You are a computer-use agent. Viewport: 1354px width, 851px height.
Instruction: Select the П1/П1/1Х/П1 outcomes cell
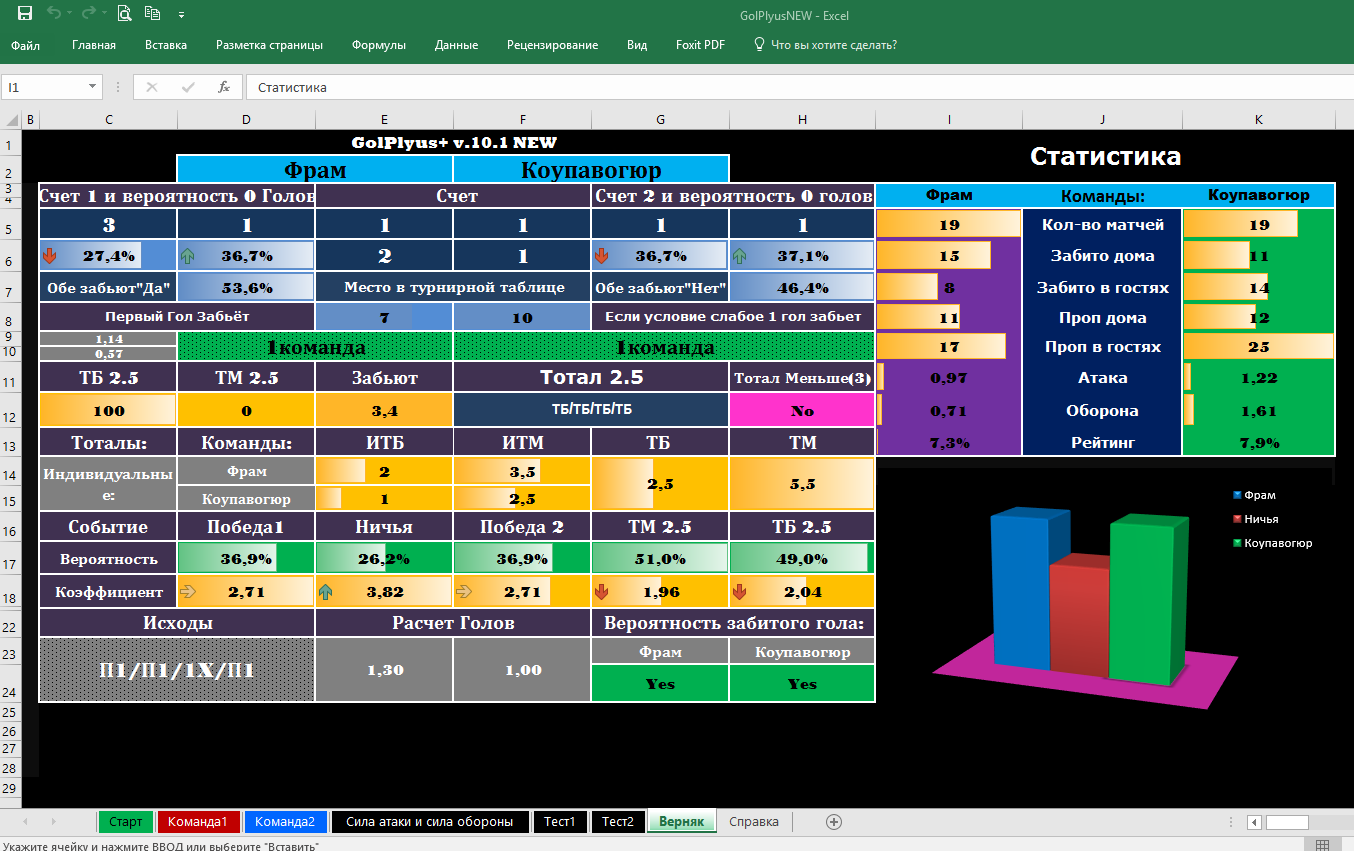pos(177,670)
